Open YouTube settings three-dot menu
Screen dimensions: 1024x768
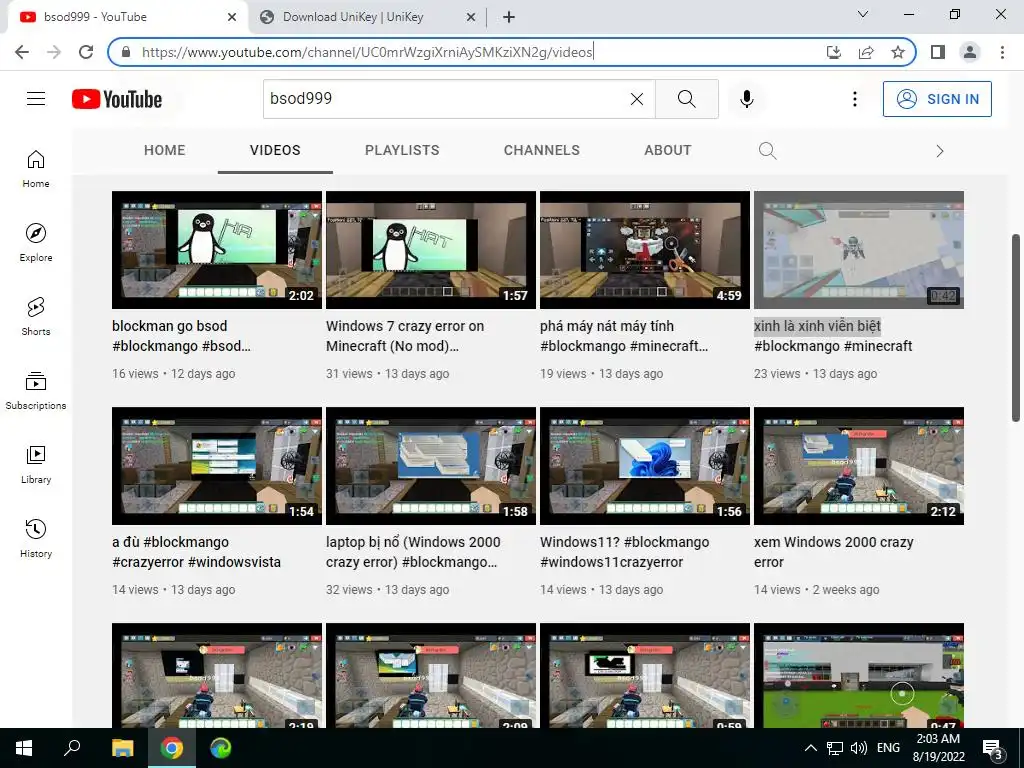(x=854, y=99)
